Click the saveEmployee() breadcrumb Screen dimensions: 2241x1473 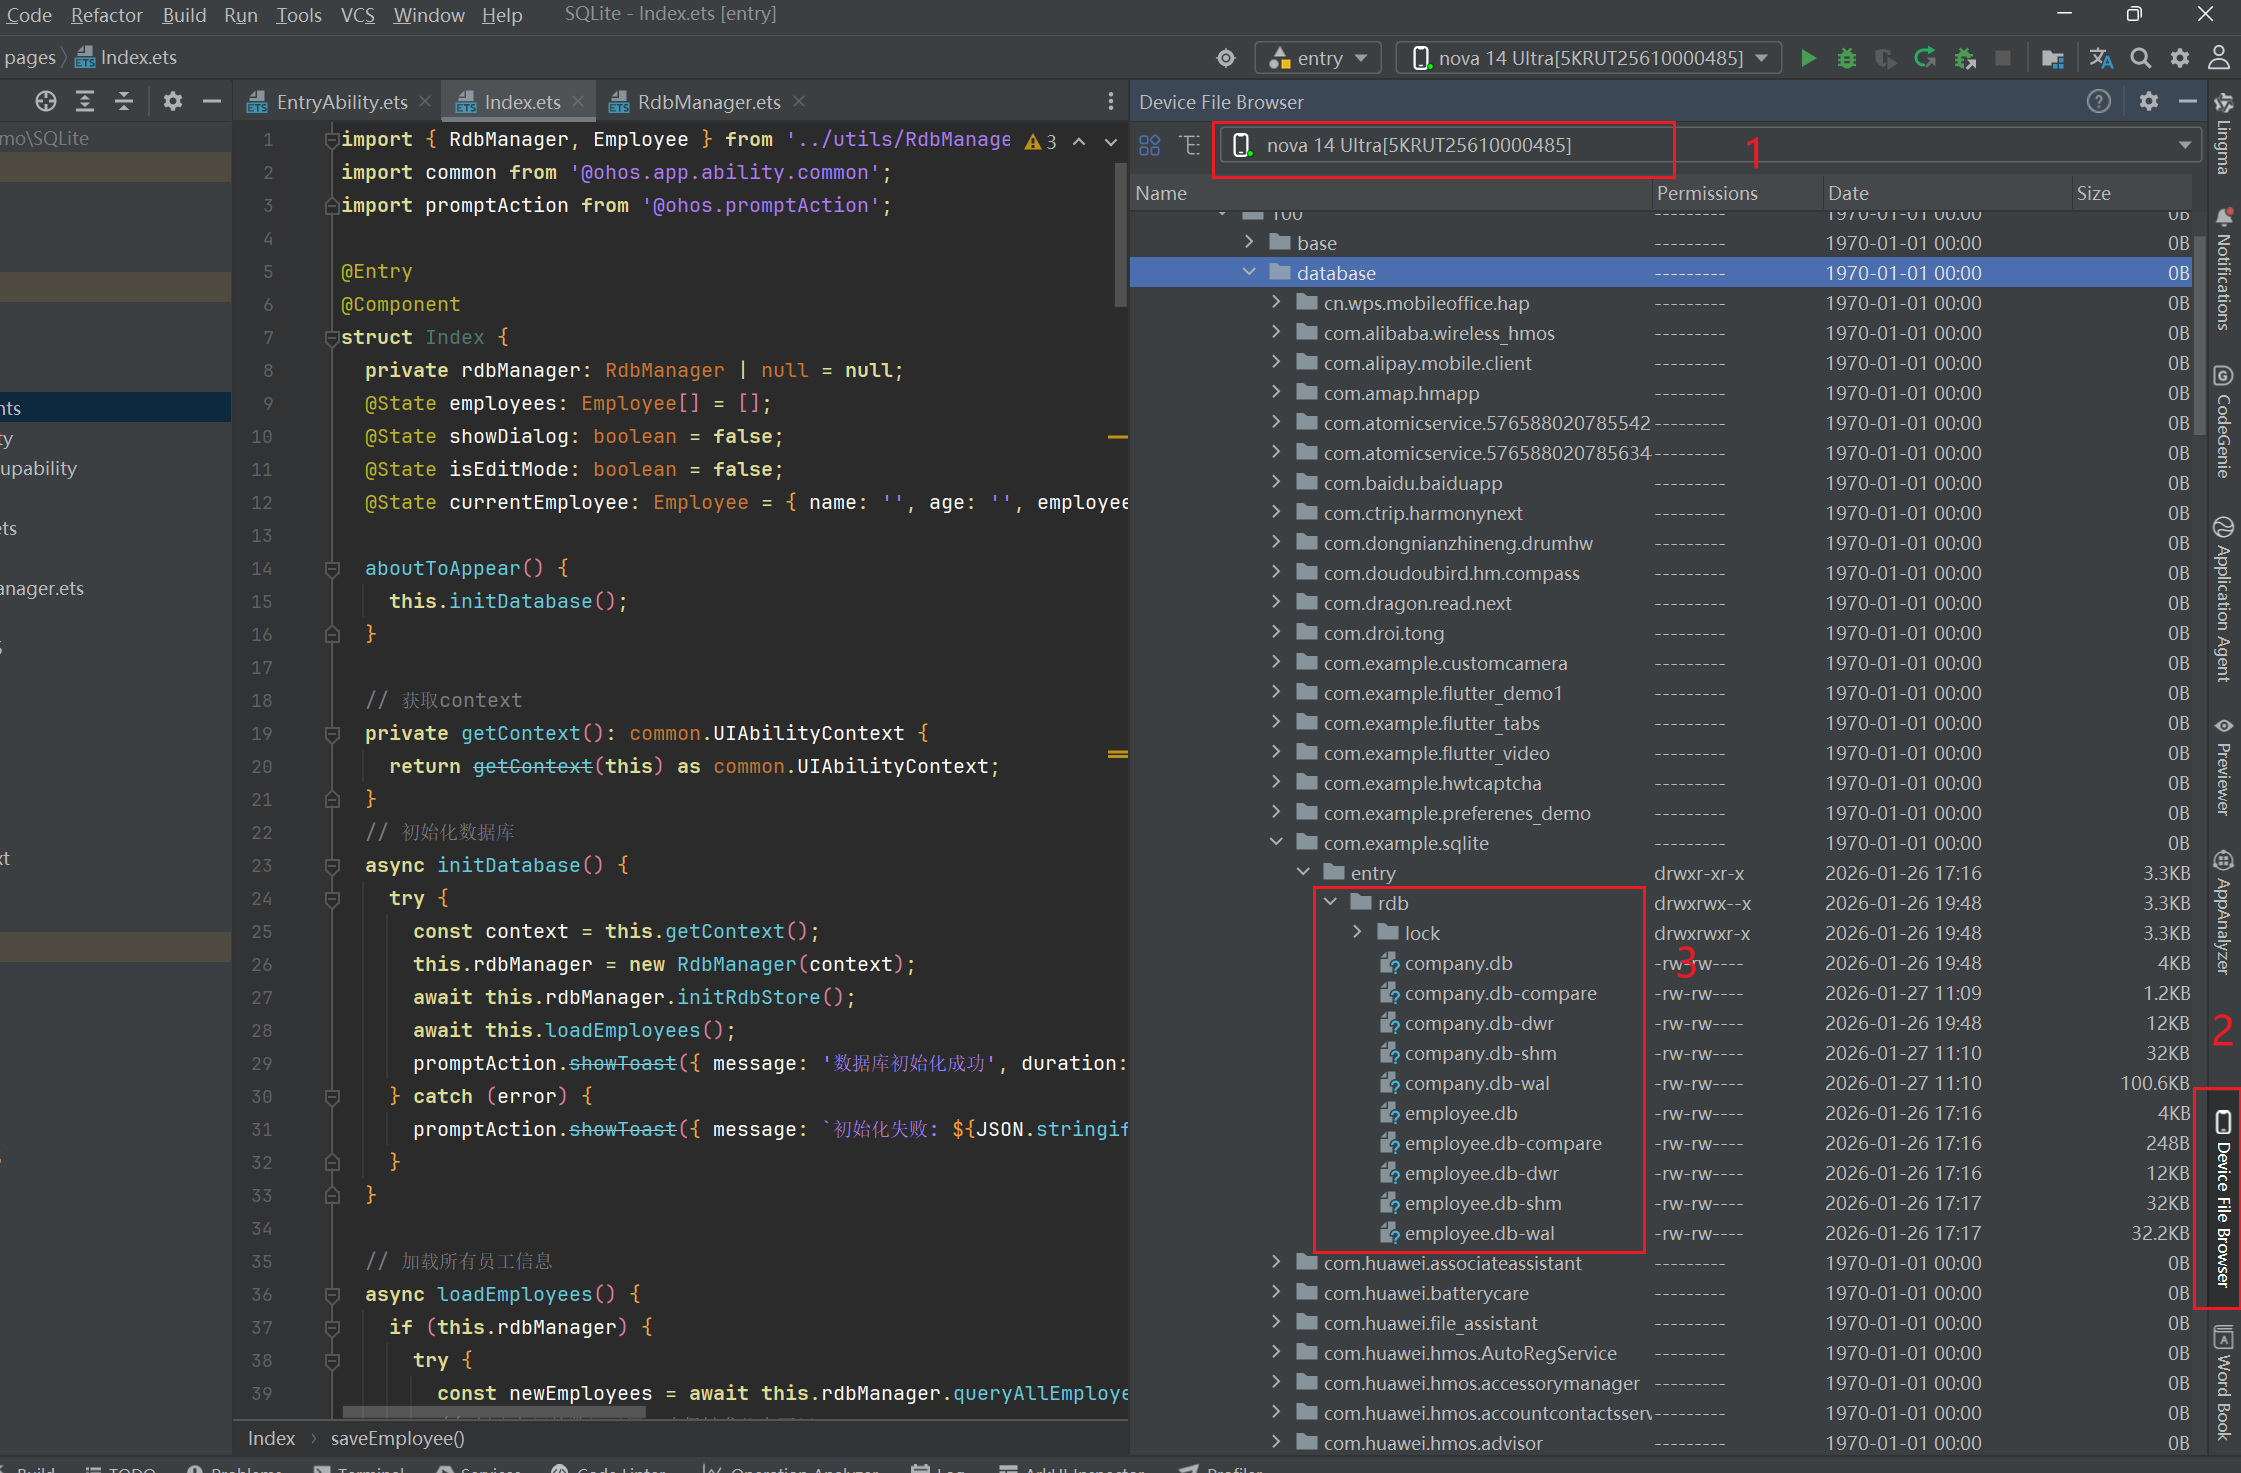coord(397,1438)
